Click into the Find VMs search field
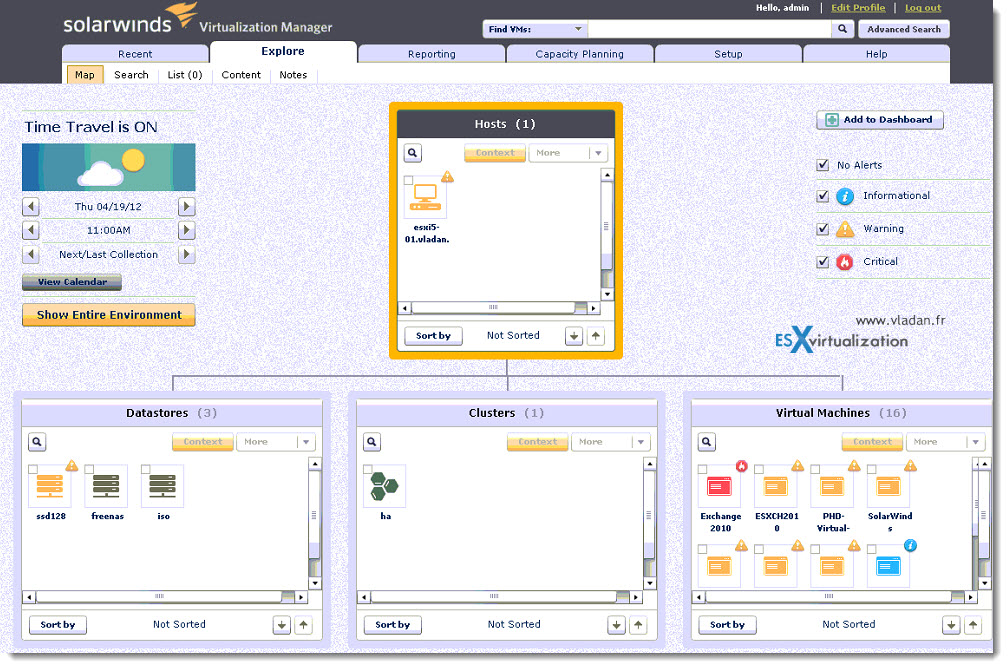Viewport: 1008px width, 668px height. pos(709,29)
